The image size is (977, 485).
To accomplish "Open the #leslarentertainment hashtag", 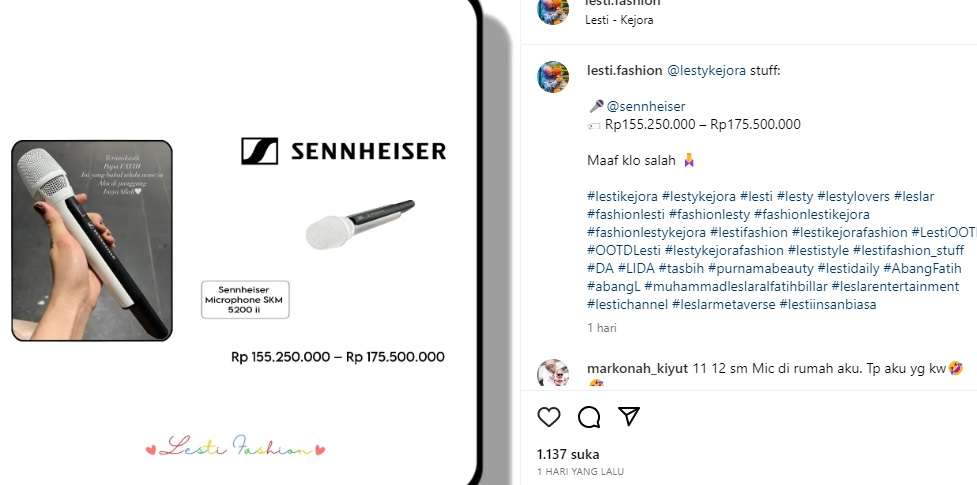I will pyautogui.click(x=895, y=287).
